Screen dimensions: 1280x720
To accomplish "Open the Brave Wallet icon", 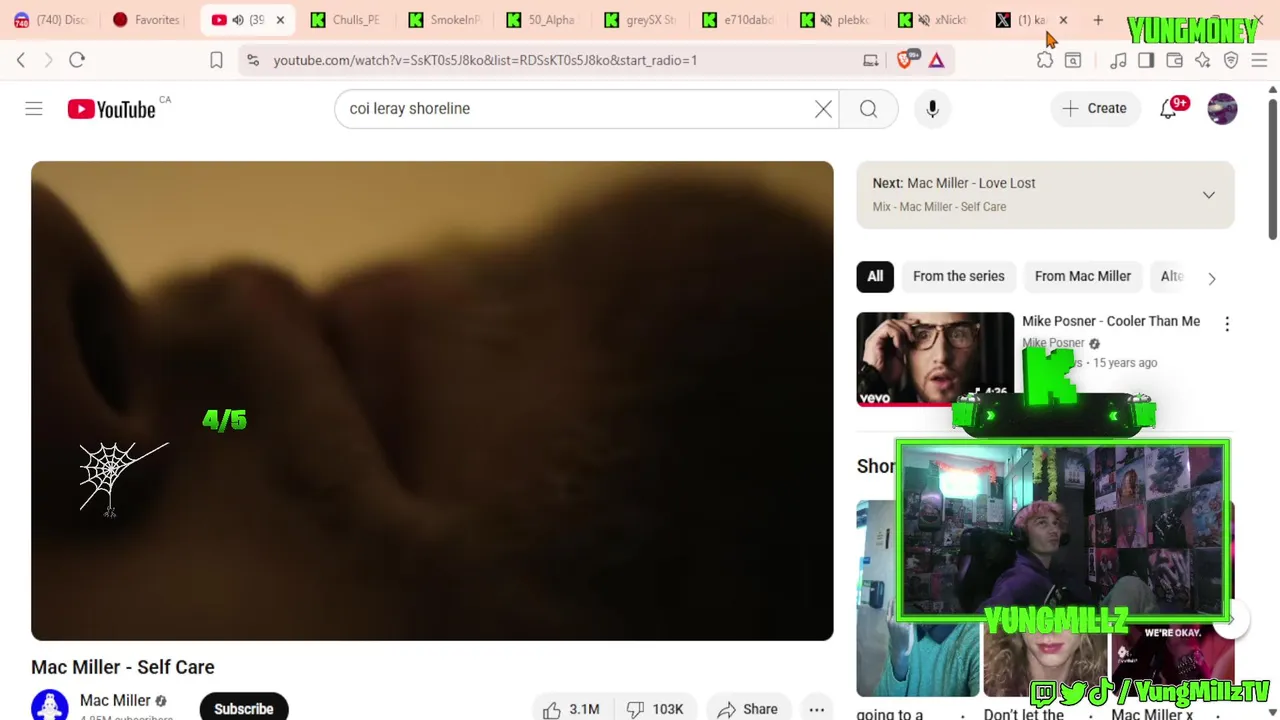I will tap(1175, 60).
